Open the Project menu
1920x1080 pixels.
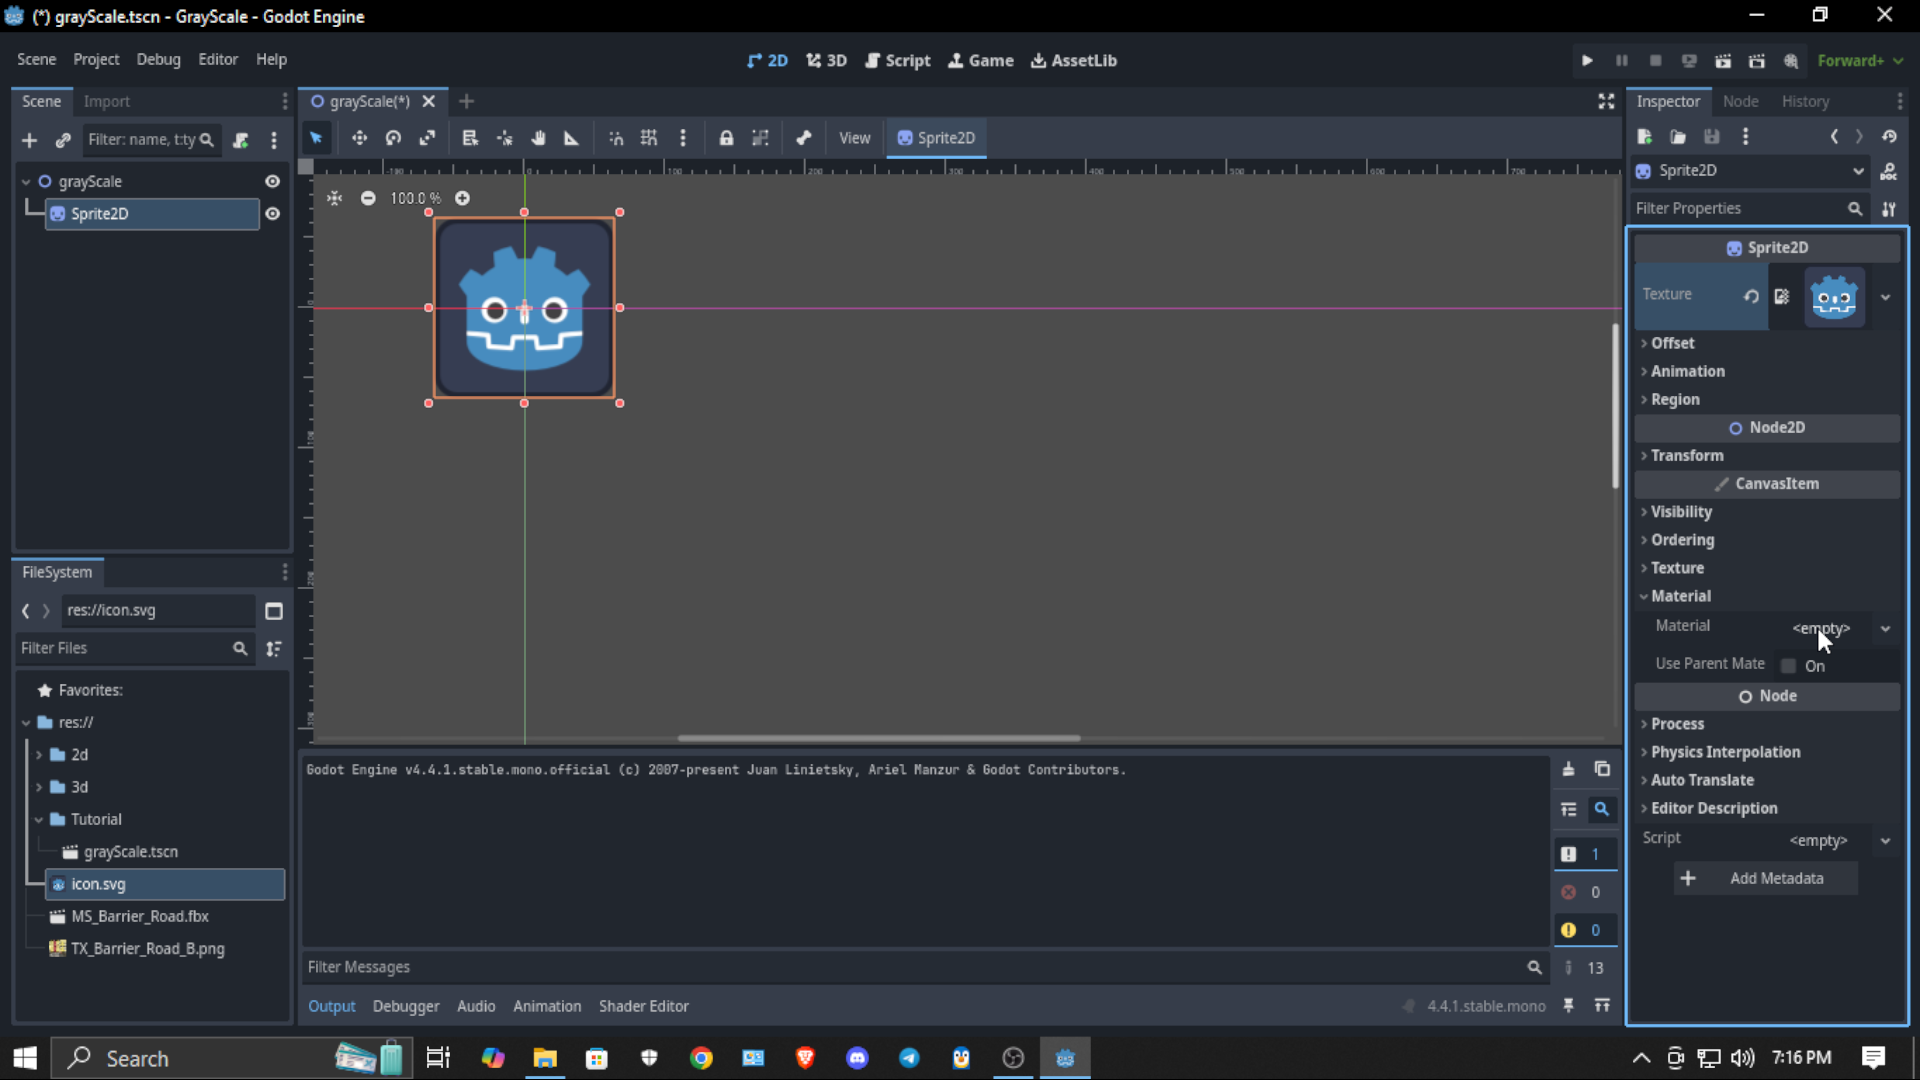(96, 60)
